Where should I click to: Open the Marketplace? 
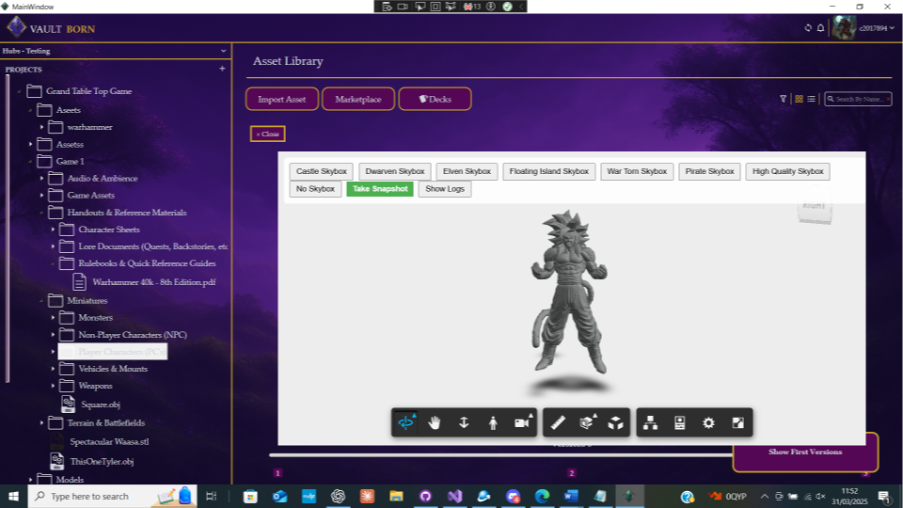pos(358,99)
